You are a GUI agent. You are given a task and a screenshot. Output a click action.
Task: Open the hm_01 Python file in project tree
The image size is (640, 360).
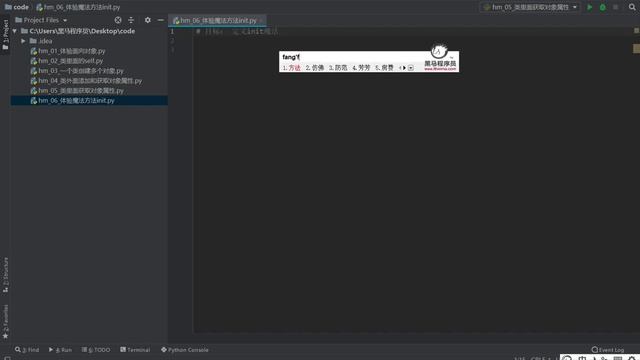68,51
